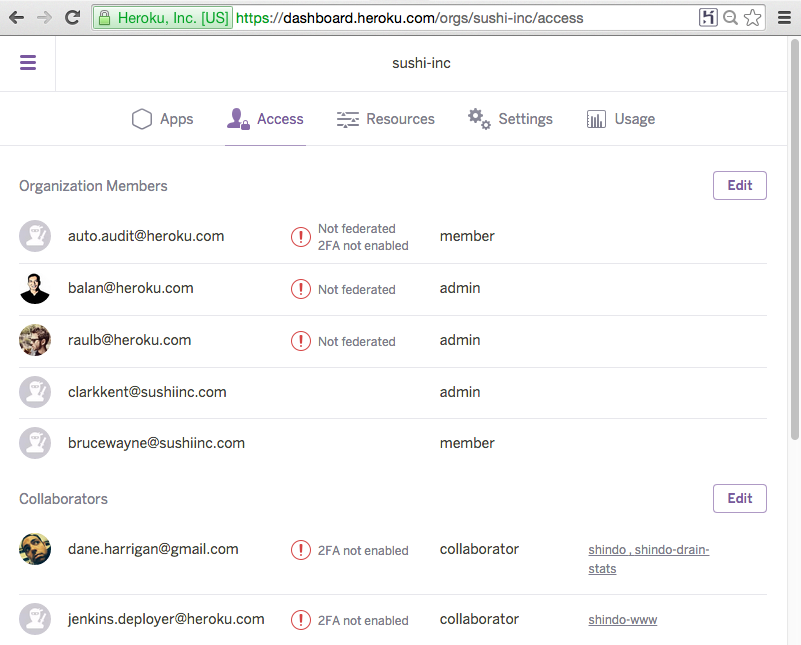801x645 pixels.
Task: Reload the page with the refresh icon
Action: click(72, 17)
